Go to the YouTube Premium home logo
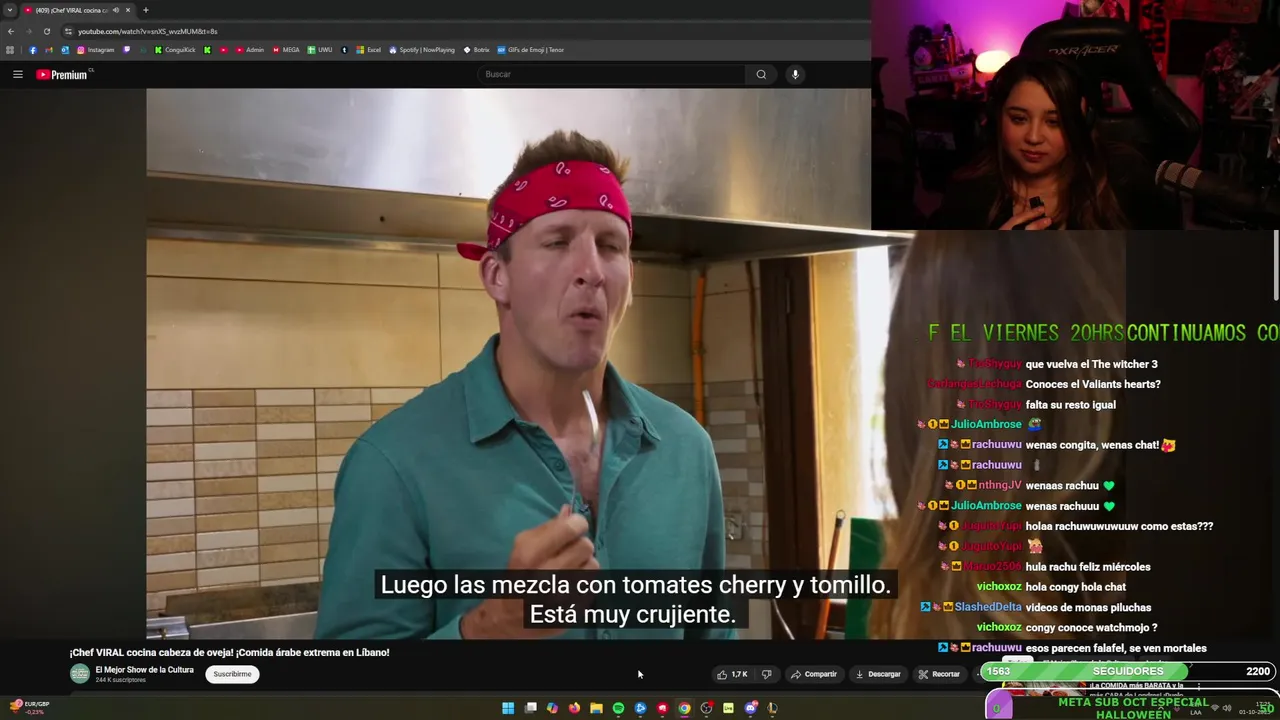 [x=64, y=74]
